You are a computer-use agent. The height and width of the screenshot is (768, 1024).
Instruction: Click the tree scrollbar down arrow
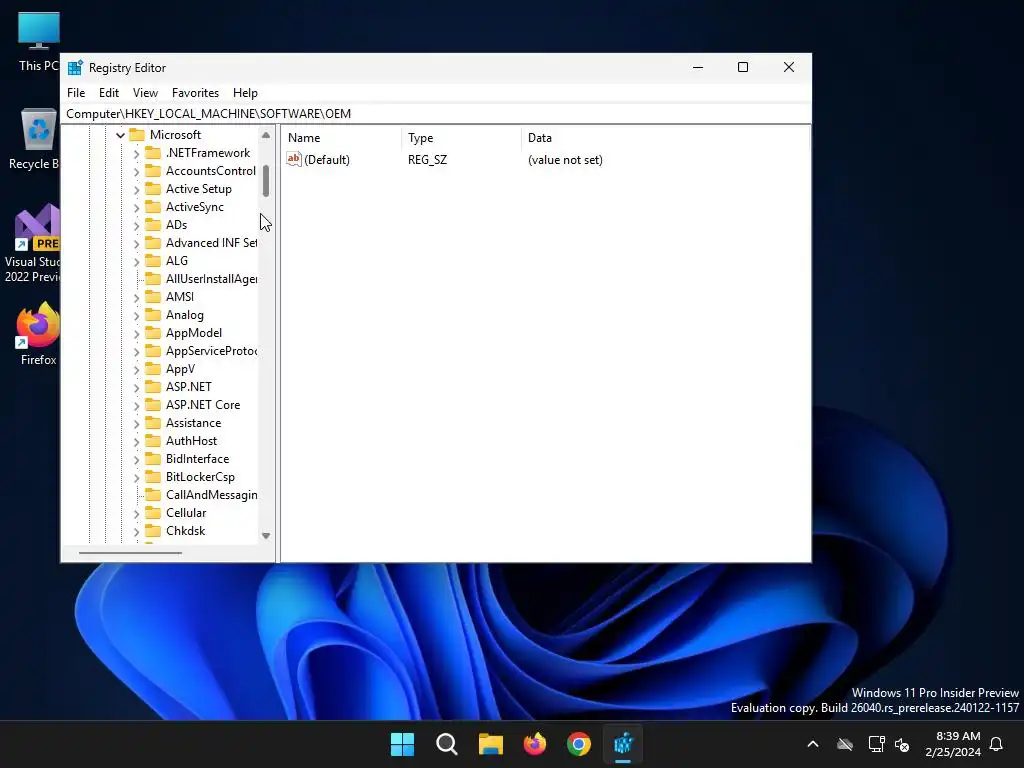pyautogui.click(x=266, y=536)
